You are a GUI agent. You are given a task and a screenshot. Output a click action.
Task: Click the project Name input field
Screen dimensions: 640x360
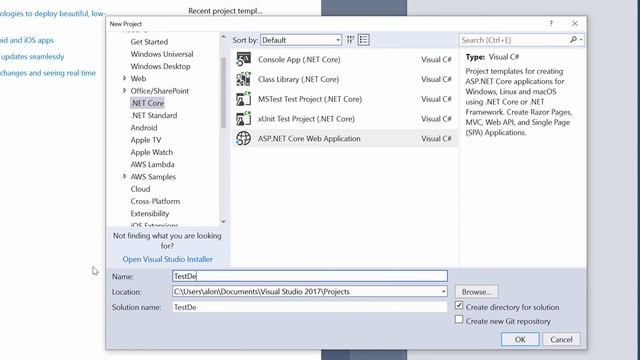310,276
